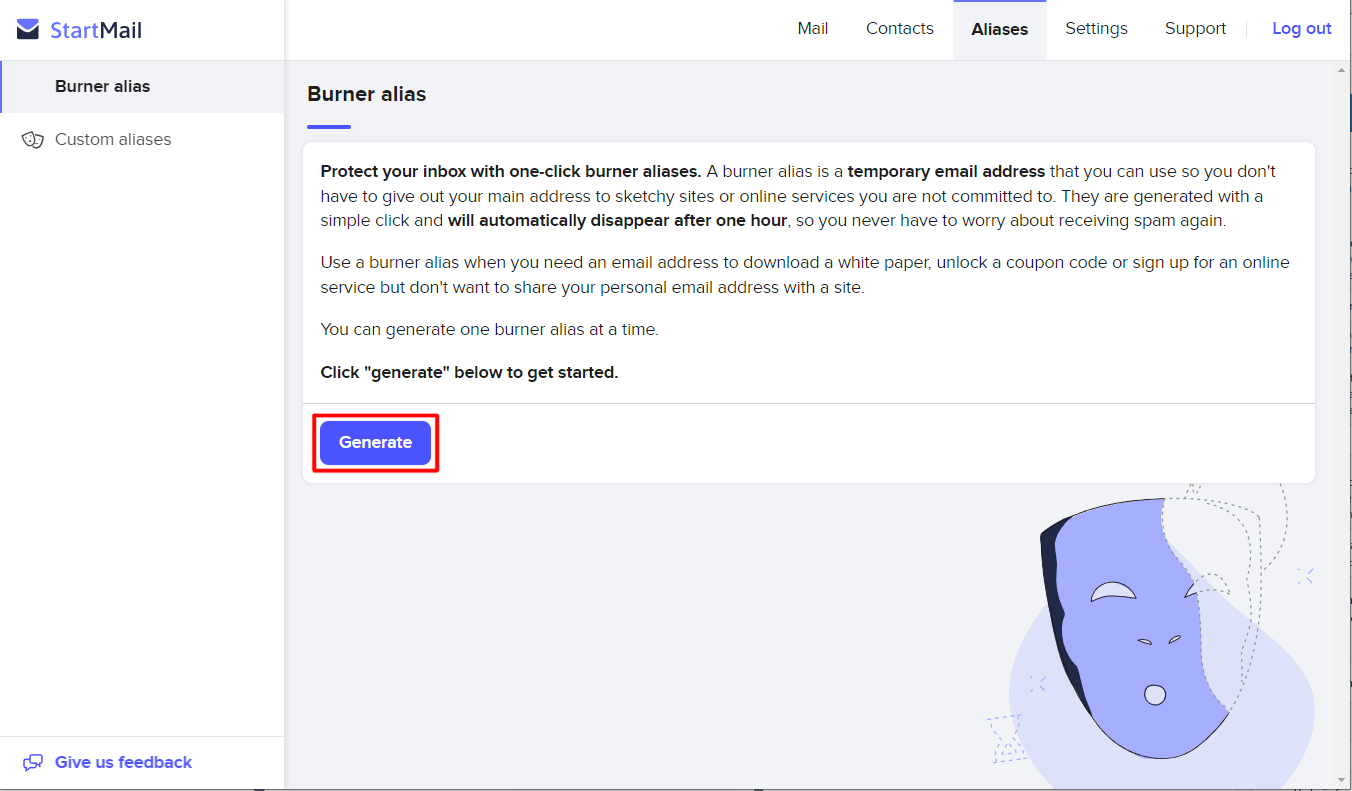Select the Aliases tab

(999, 30)
